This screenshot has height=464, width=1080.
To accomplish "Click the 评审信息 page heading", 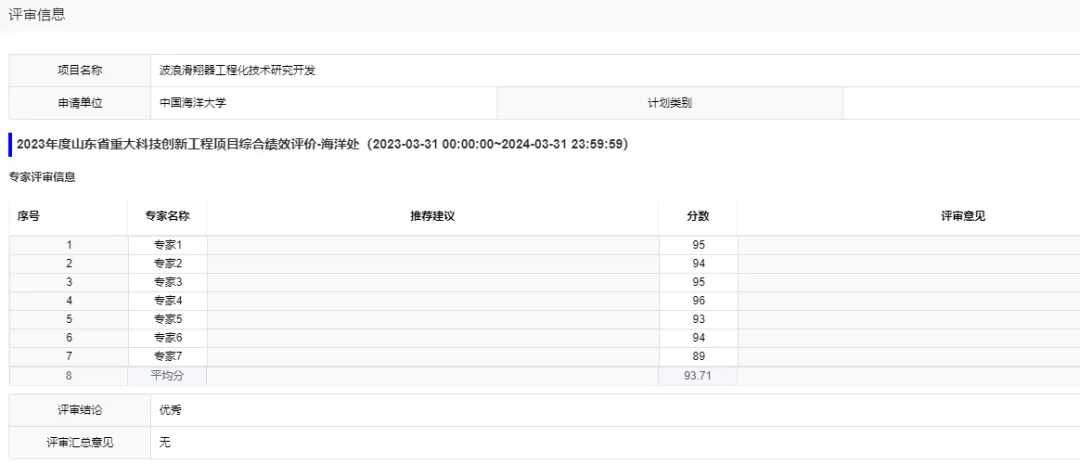I will [x=37, y=14].
